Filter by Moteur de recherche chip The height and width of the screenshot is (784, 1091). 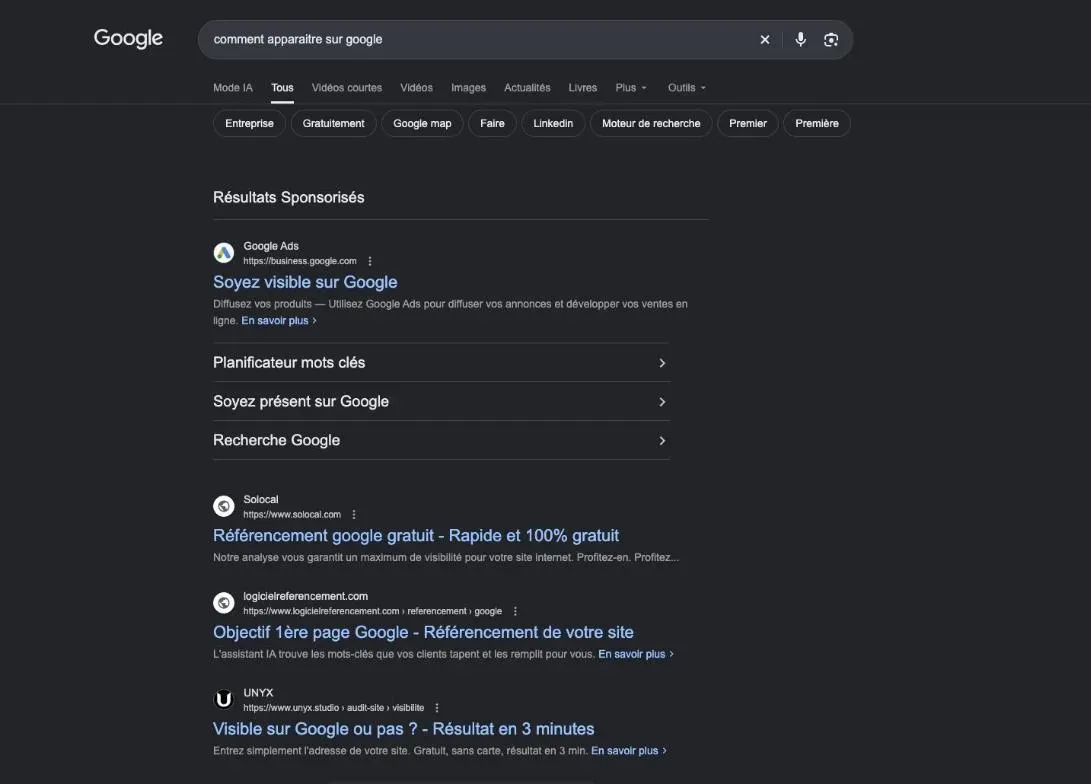651,123
